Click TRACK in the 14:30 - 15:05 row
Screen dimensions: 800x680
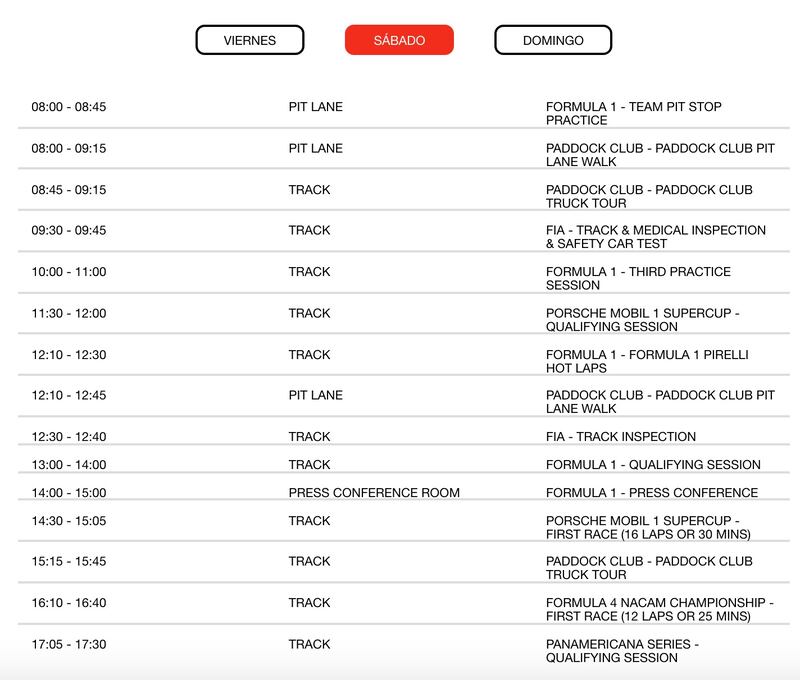point(309,521)
